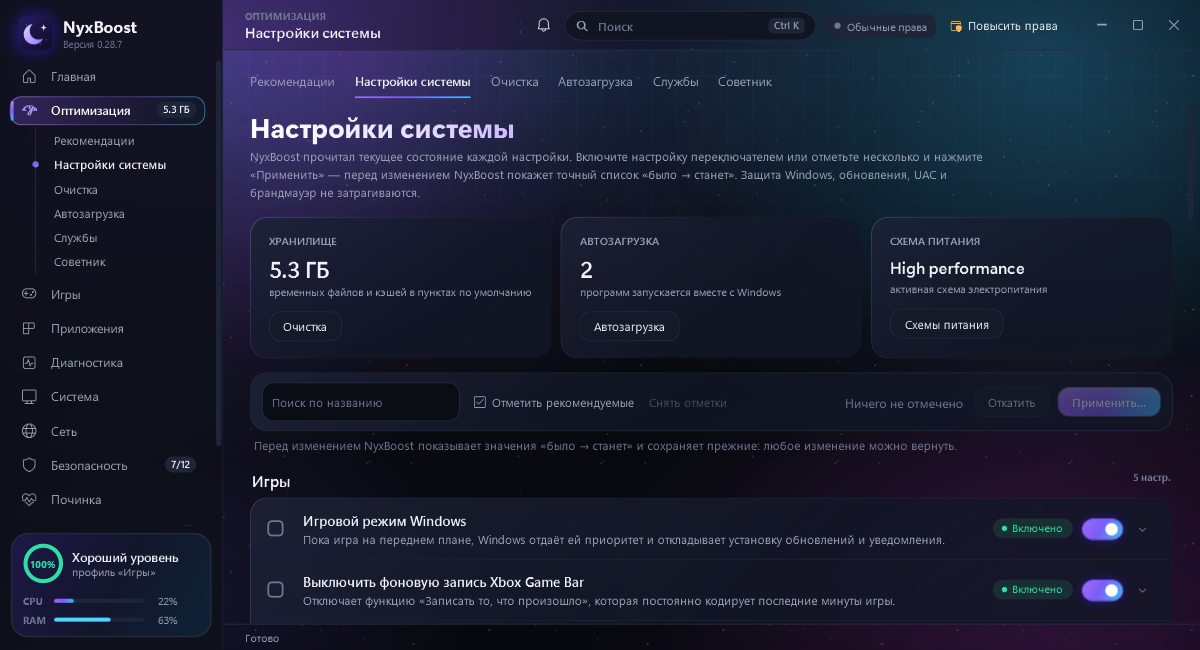Viewport: 1200px width, 650px height.
Task: Click the Снять отметки link
Action: (688, 403)
